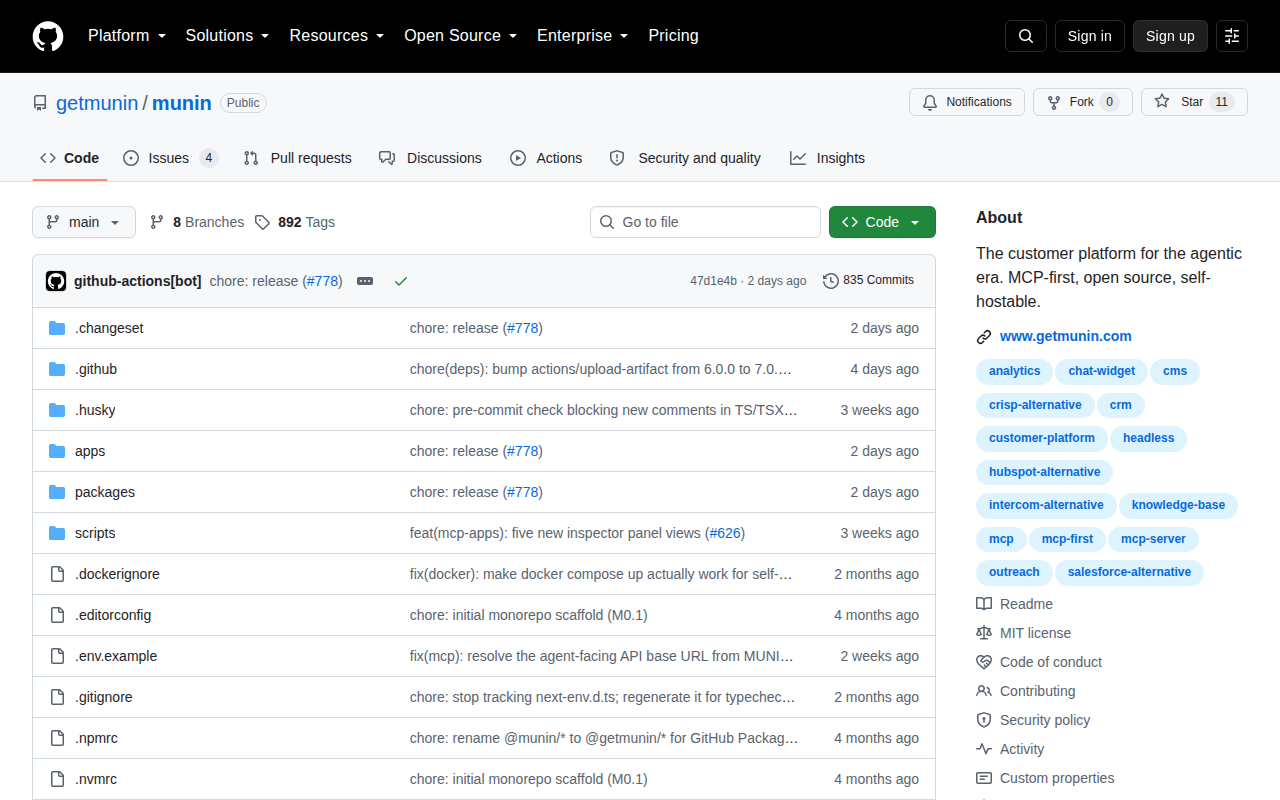Screen dimensions: 1280x800
Task: Open the munin repository name link
Action: pyautogui.click(x=182, y=103)
